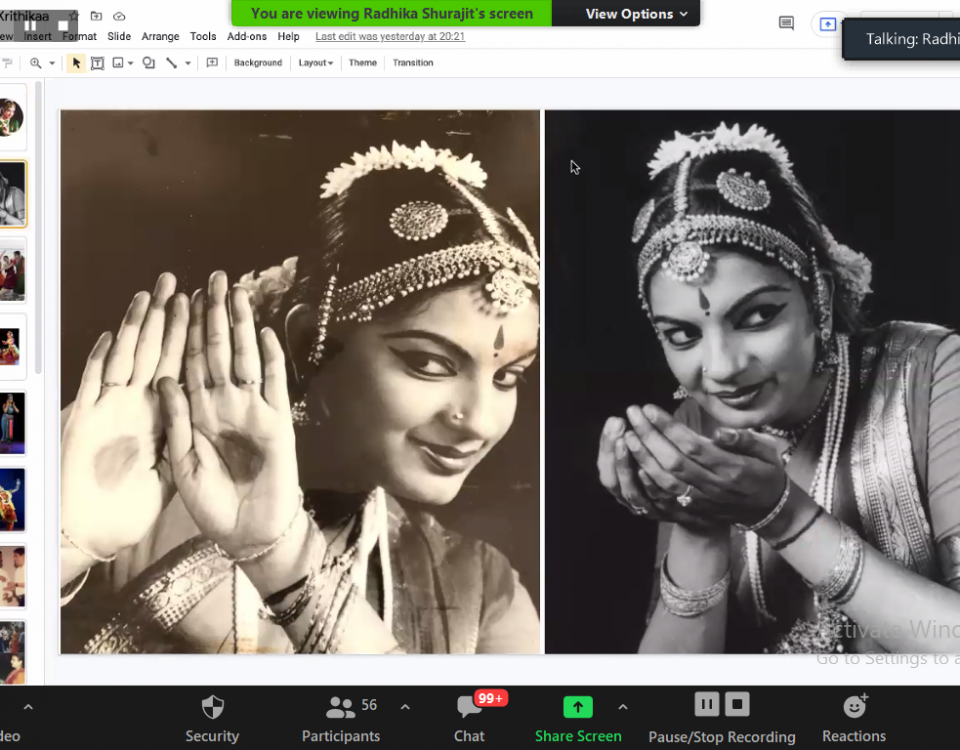The height and width of the screenshot is (750, 960).
Task: Expand the caret next to Participants
Action: pyautogui.click(x=405, y=707)
